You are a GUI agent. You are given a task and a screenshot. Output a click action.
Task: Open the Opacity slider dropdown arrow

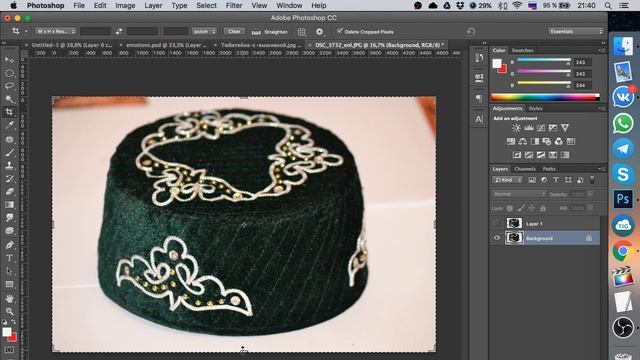pos(590,194)
